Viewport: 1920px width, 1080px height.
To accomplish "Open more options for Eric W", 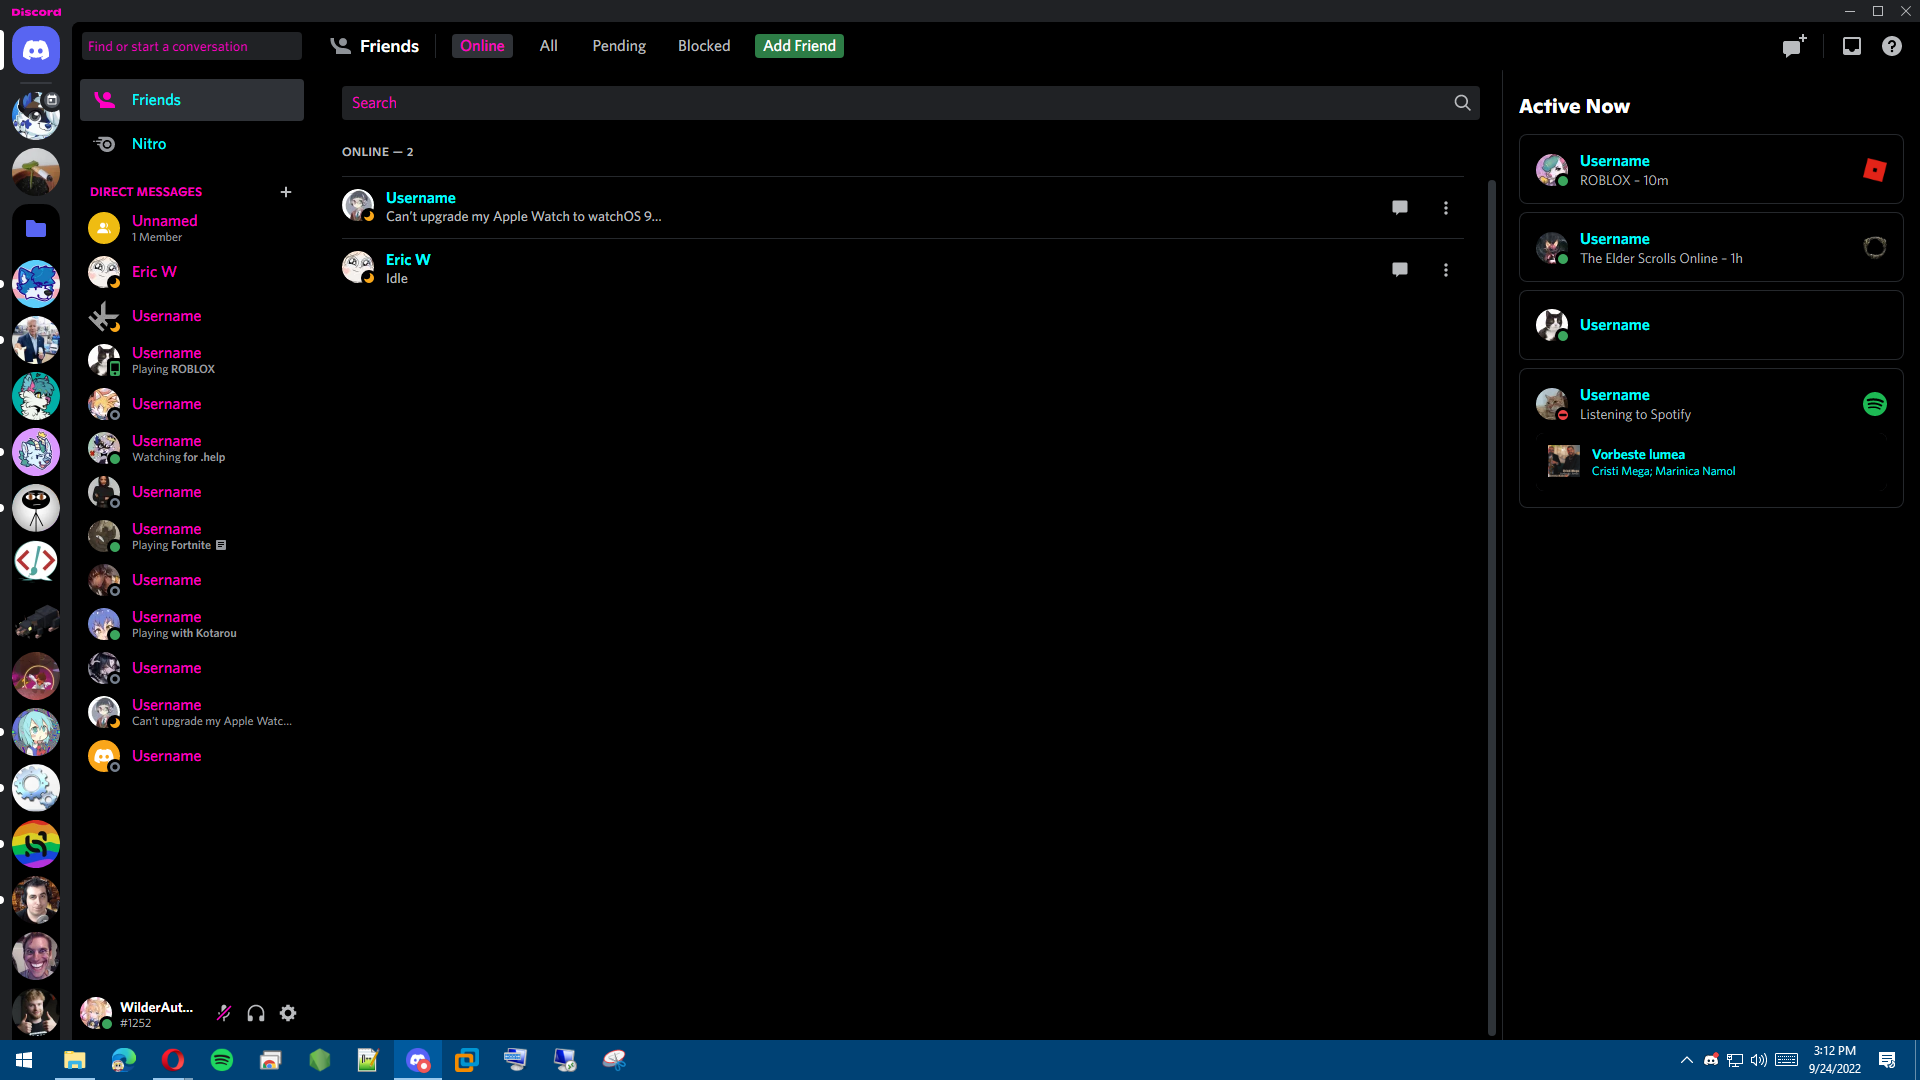I will point(1446,270).
